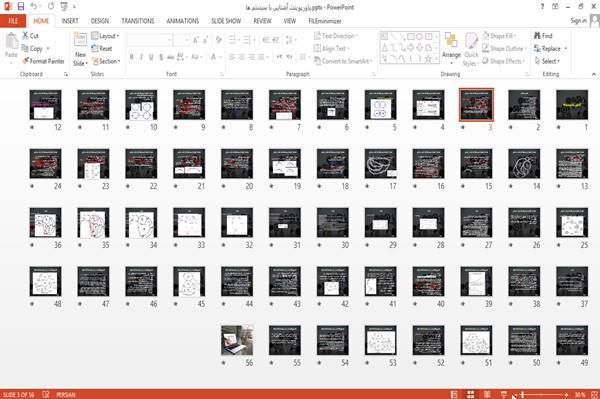Open the Arrange tool
The image size is (600, 399).
tap(451, 47)
